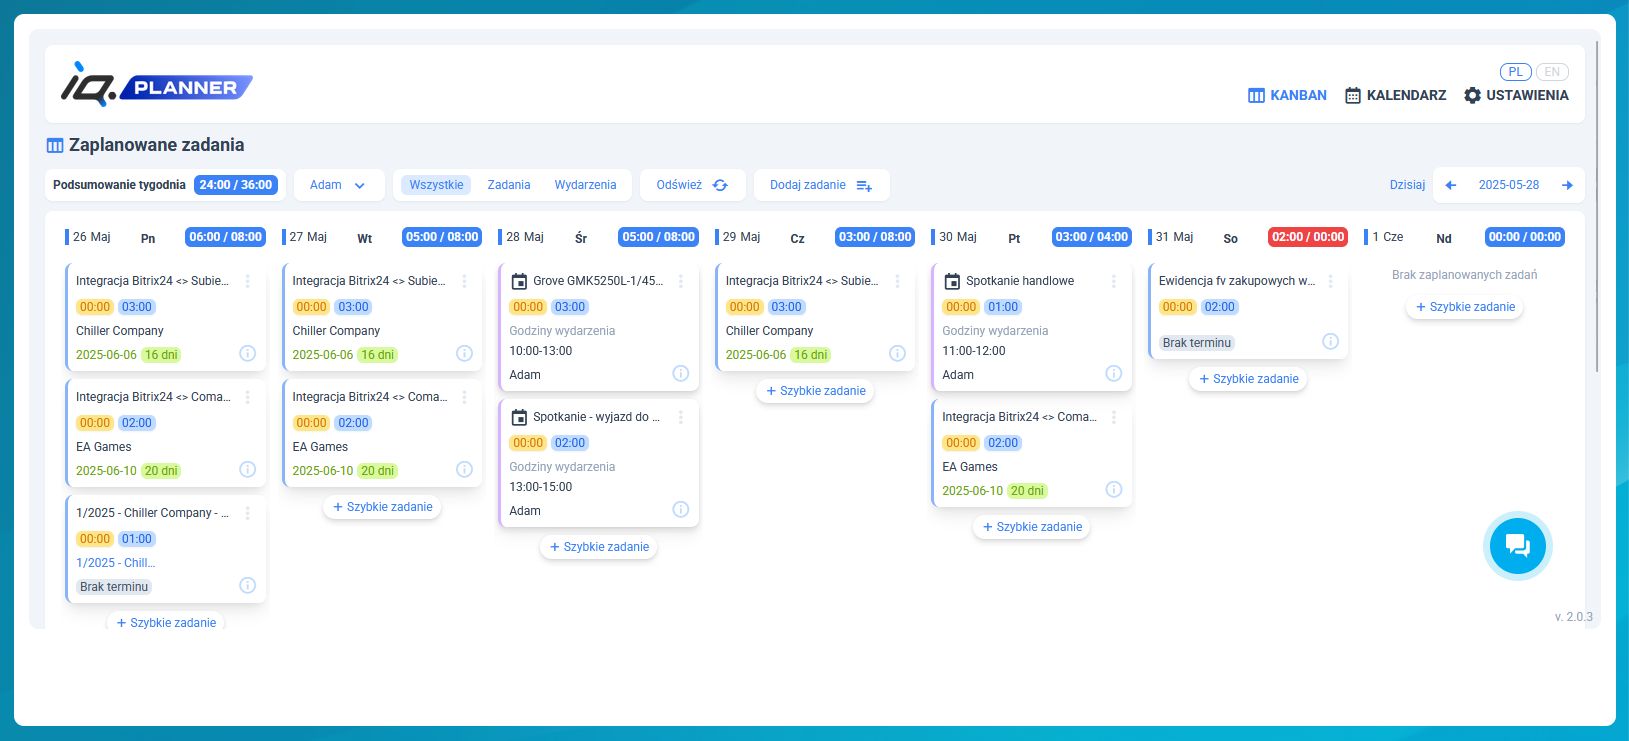Viewport: 1629px width, 741px height.
Task: Go to next week with right arrow
Action: [1567, 185]
